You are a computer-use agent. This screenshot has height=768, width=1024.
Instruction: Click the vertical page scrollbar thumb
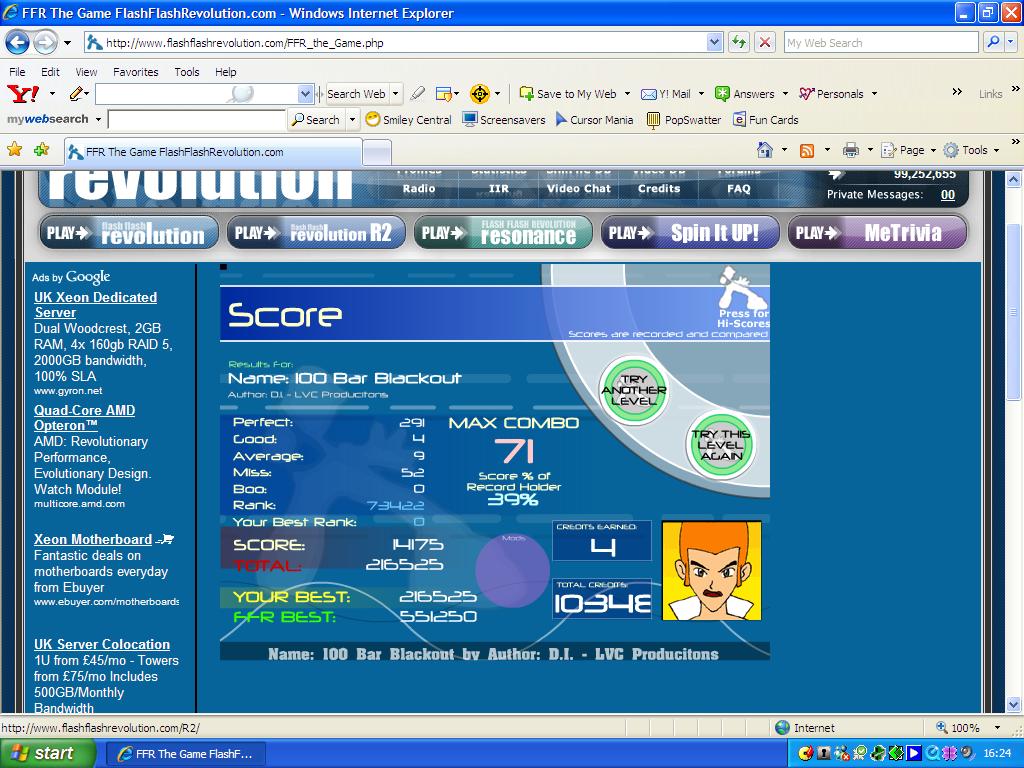[1013, 313]
